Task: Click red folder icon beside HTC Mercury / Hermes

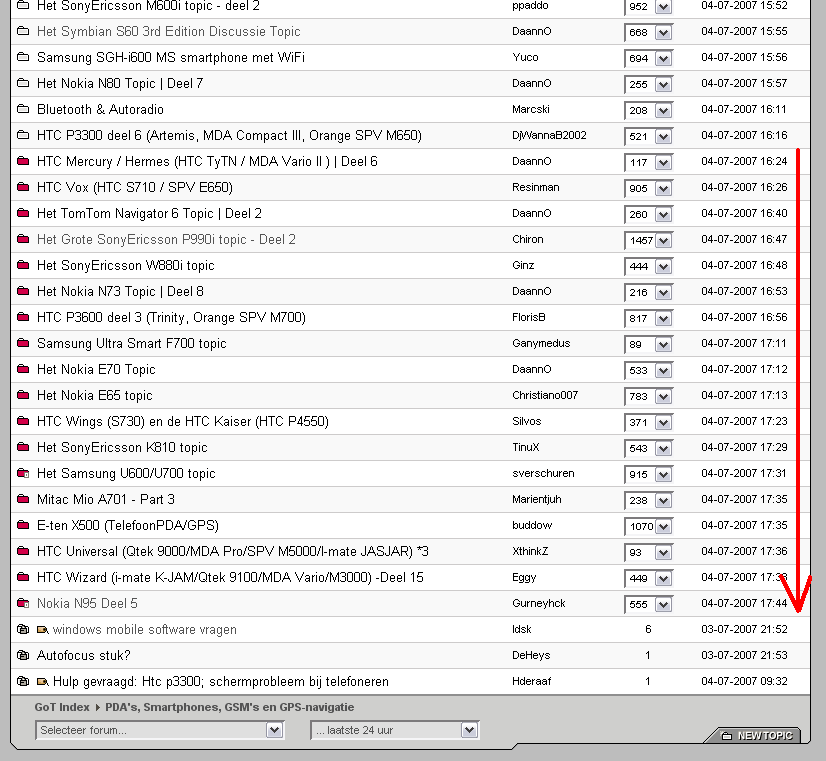Action: (x=23, y=161)
